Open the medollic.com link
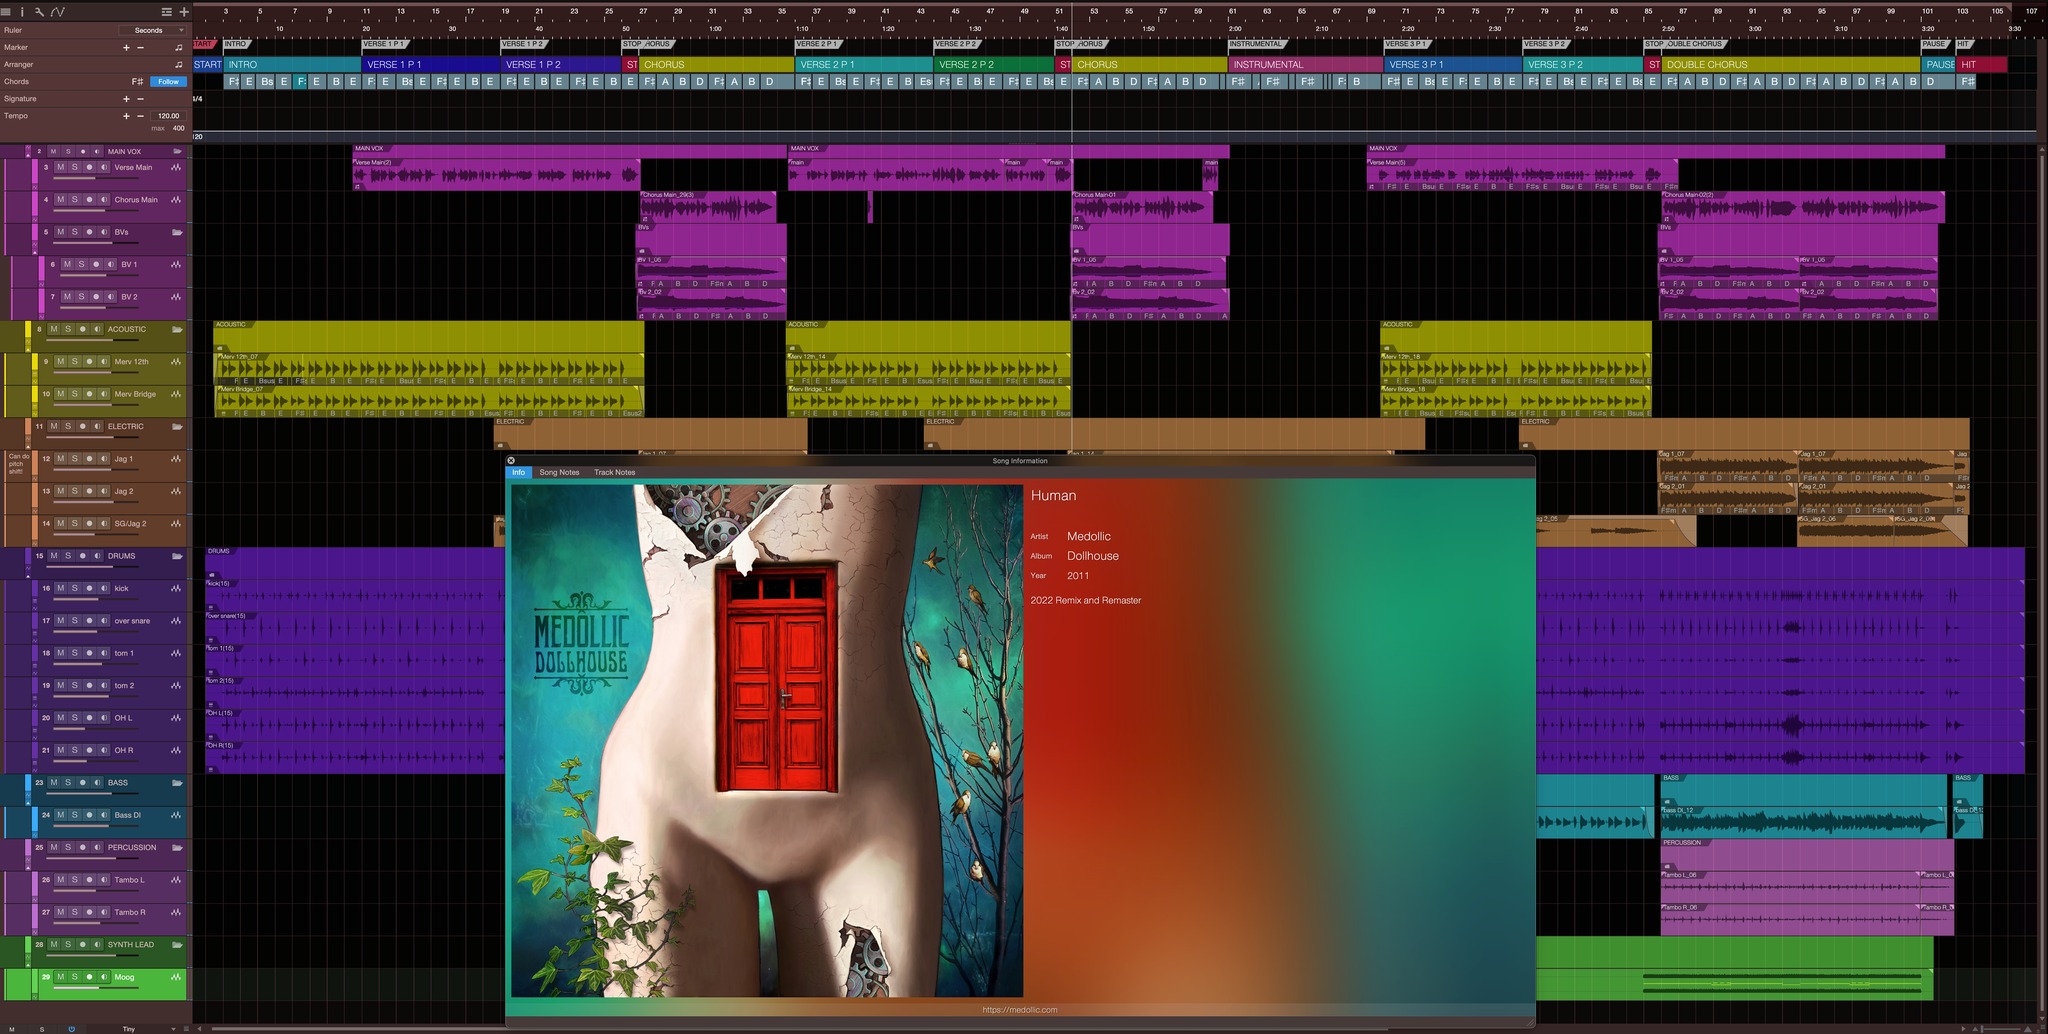 1019,1010
